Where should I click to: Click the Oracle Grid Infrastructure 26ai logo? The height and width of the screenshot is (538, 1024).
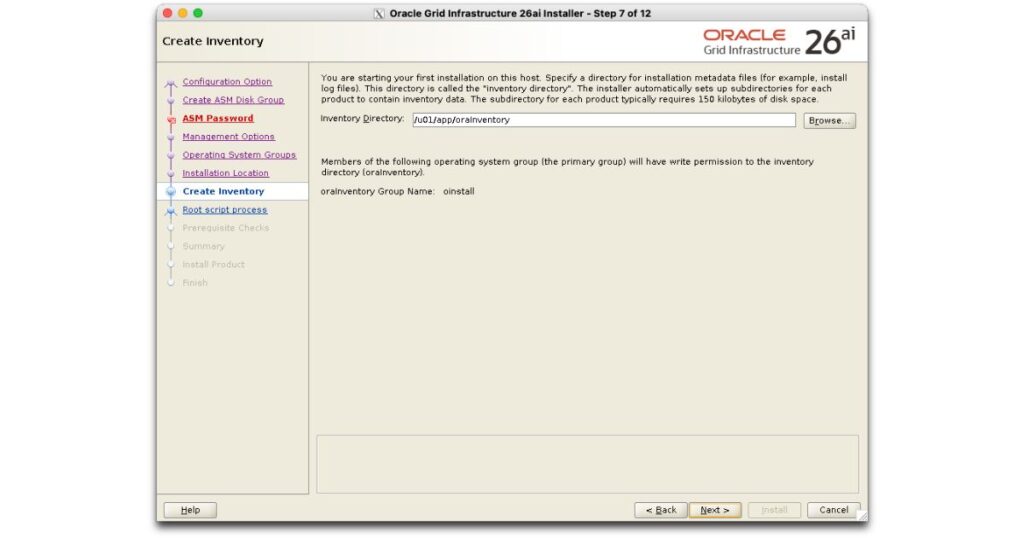779,41
